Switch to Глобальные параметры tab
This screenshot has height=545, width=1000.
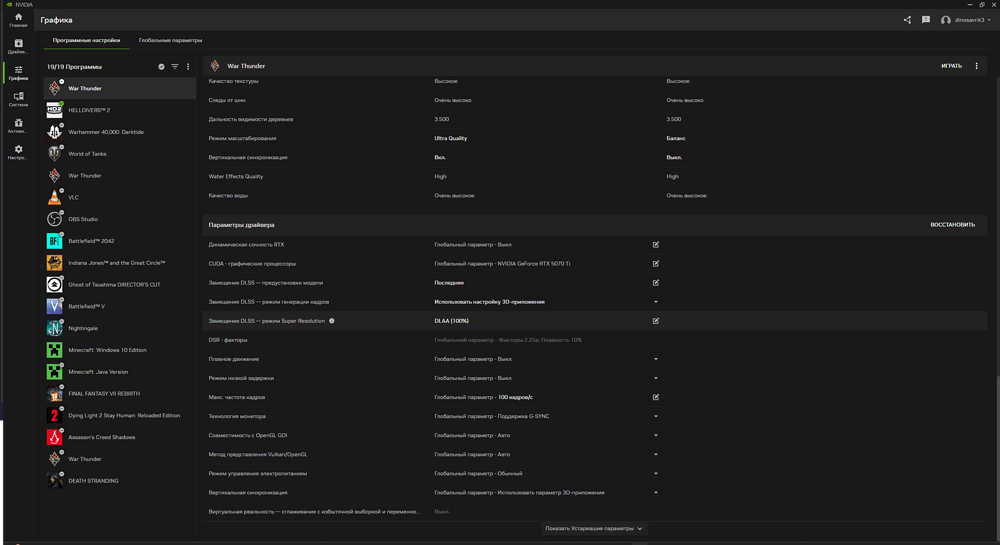(x=170, y=40)
